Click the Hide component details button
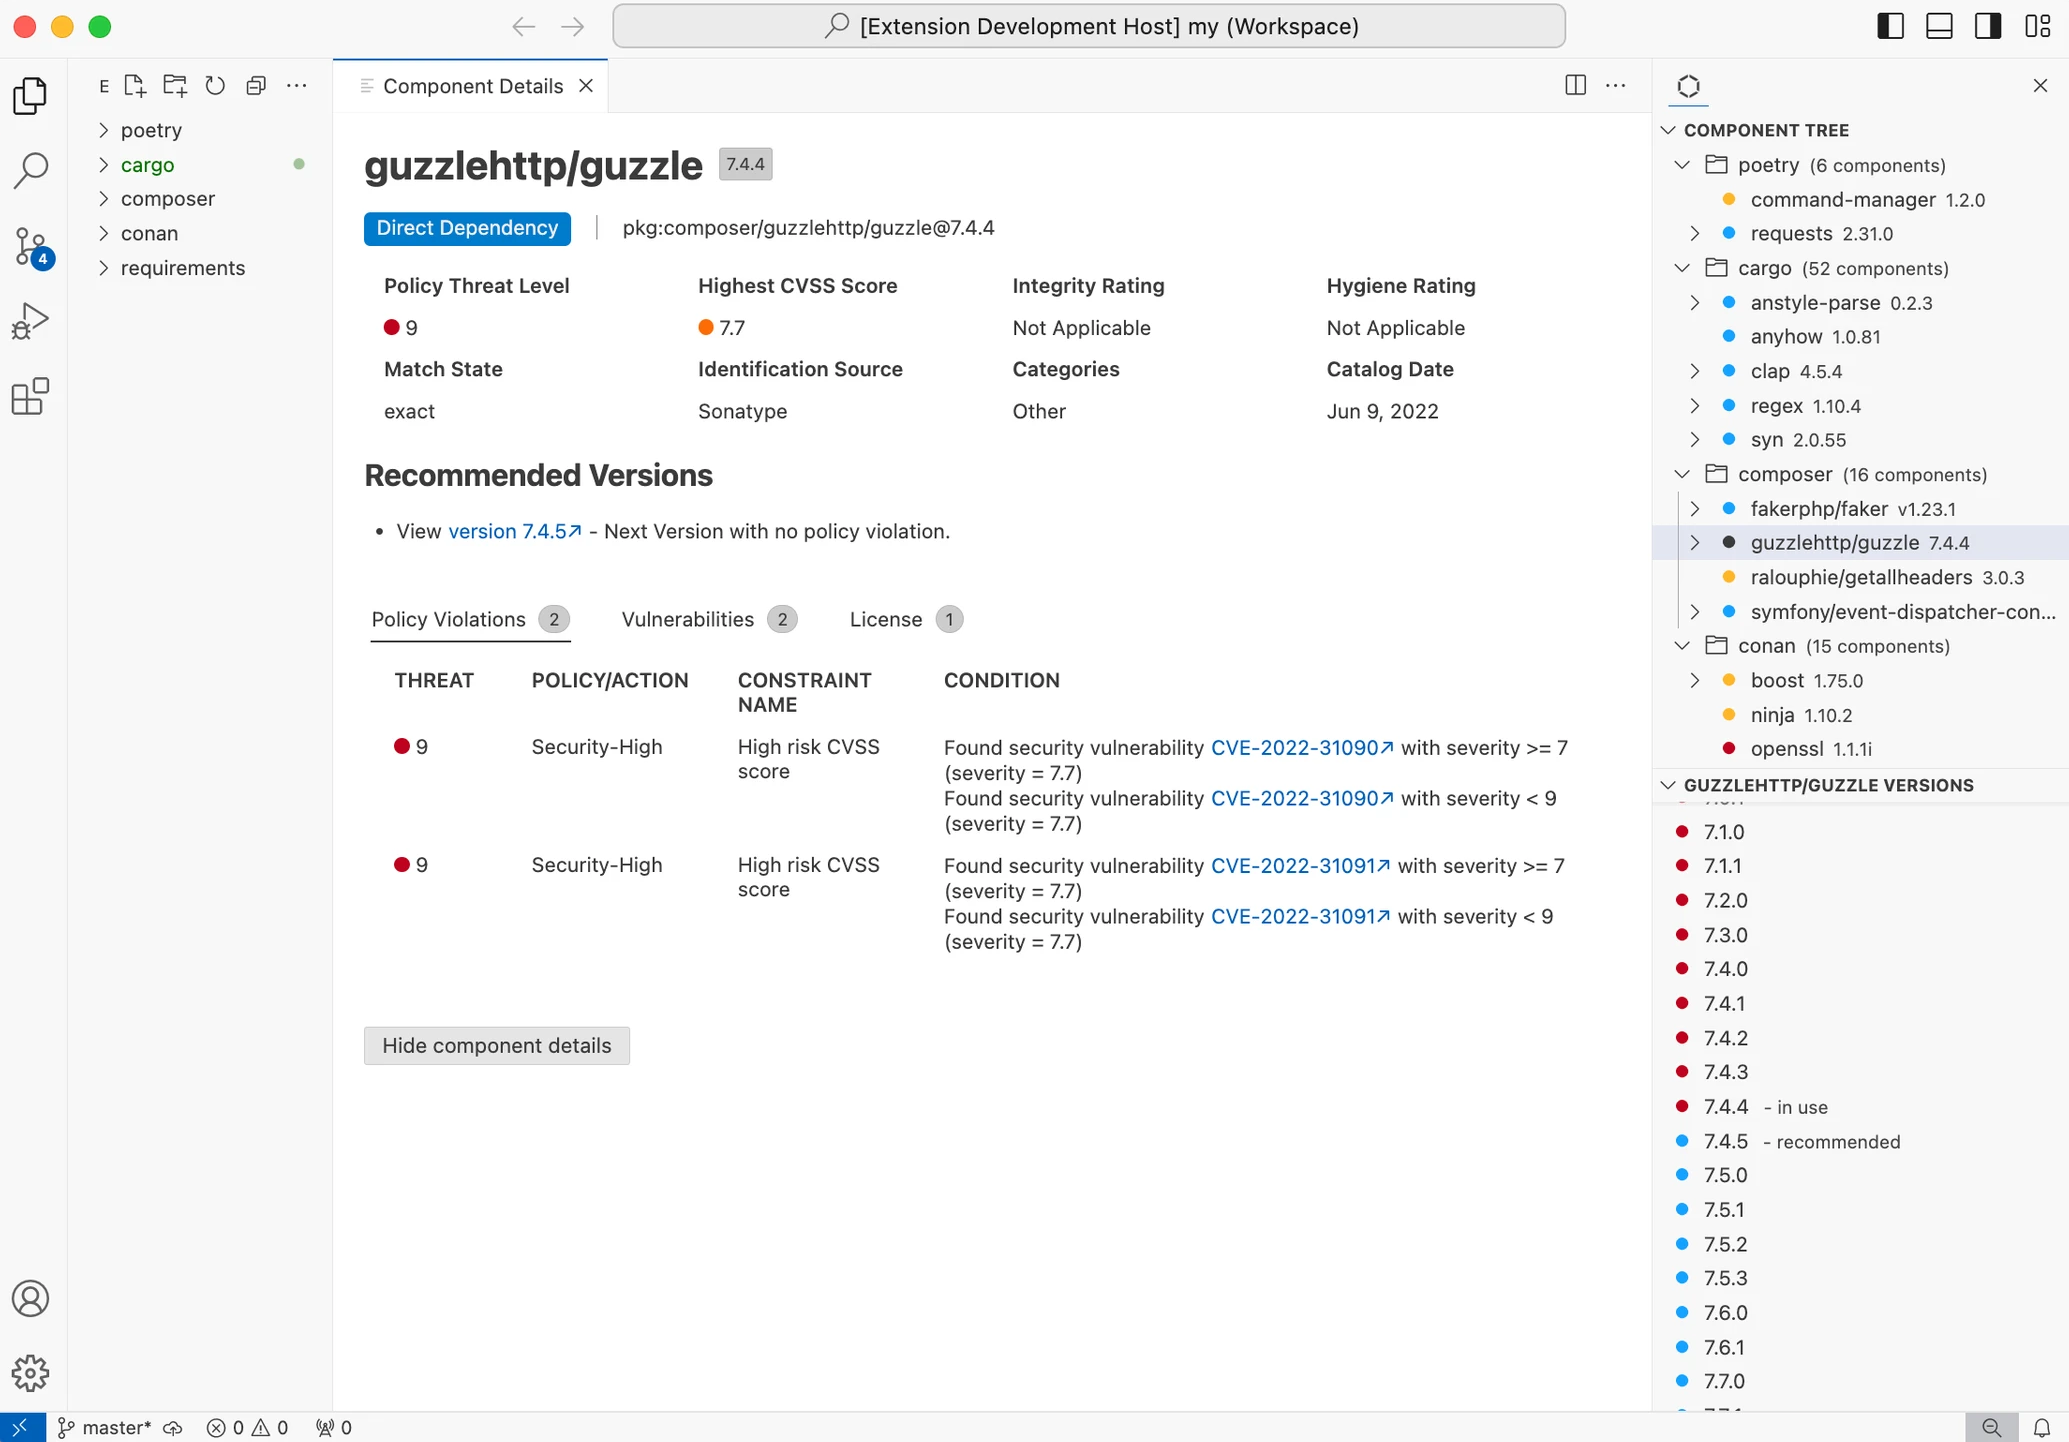The width and height of the screenshot is (2069, 1442). pos(497,1044)
